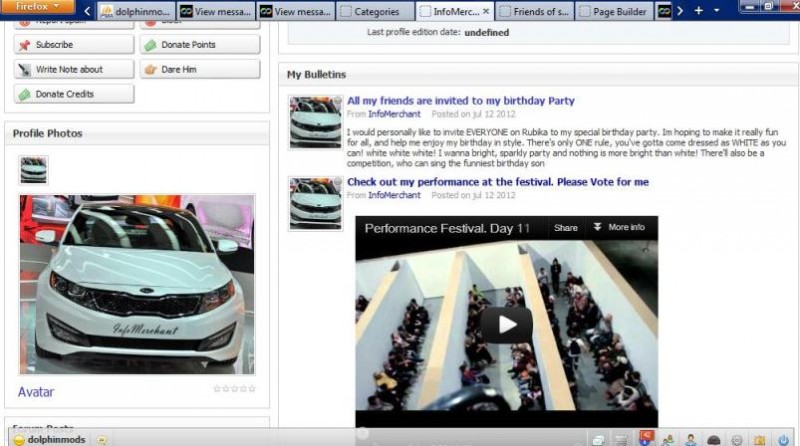Click the My Bulletins section header

pos(316,75)
